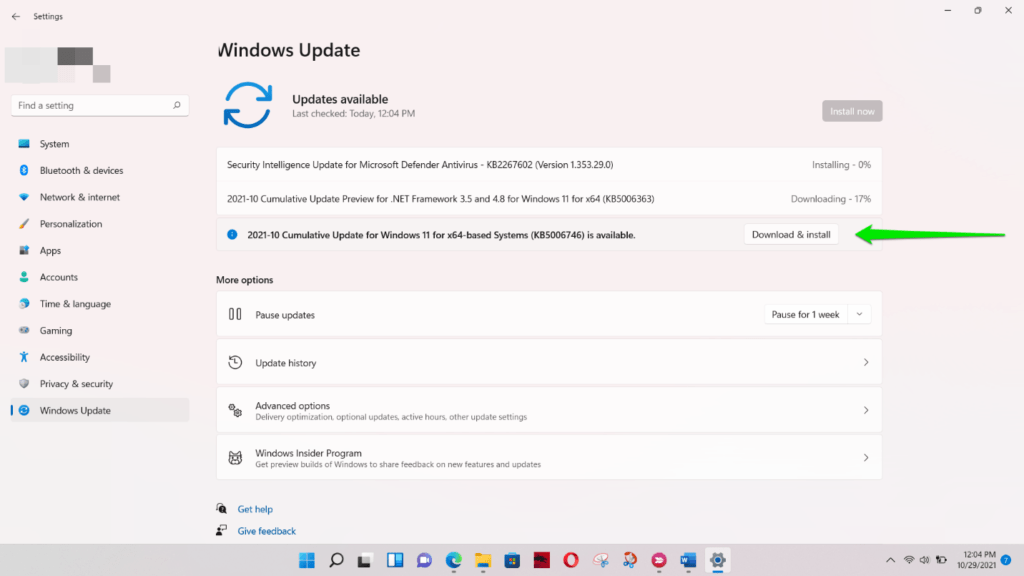Click the Privacy & security shield icon
The height and width of the screenshot is (576, 1024).
click(23, 383)
